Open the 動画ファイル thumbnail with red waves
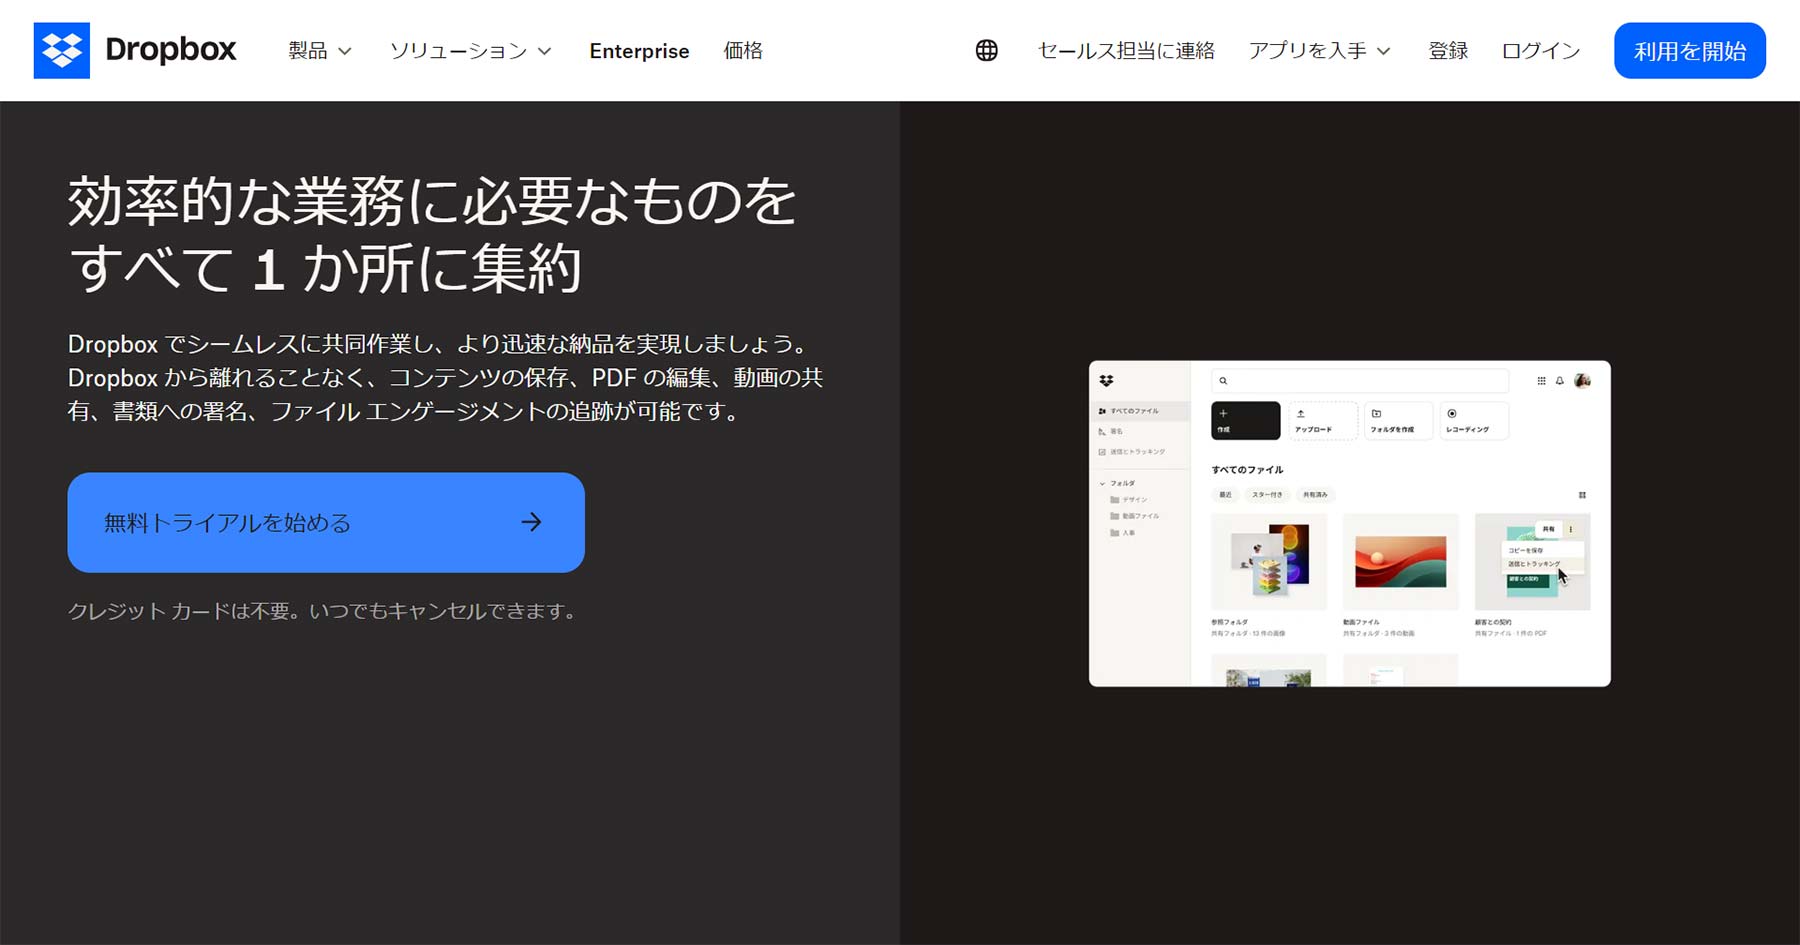This screenshot has height=945, width=1800. pos(1401,561)
